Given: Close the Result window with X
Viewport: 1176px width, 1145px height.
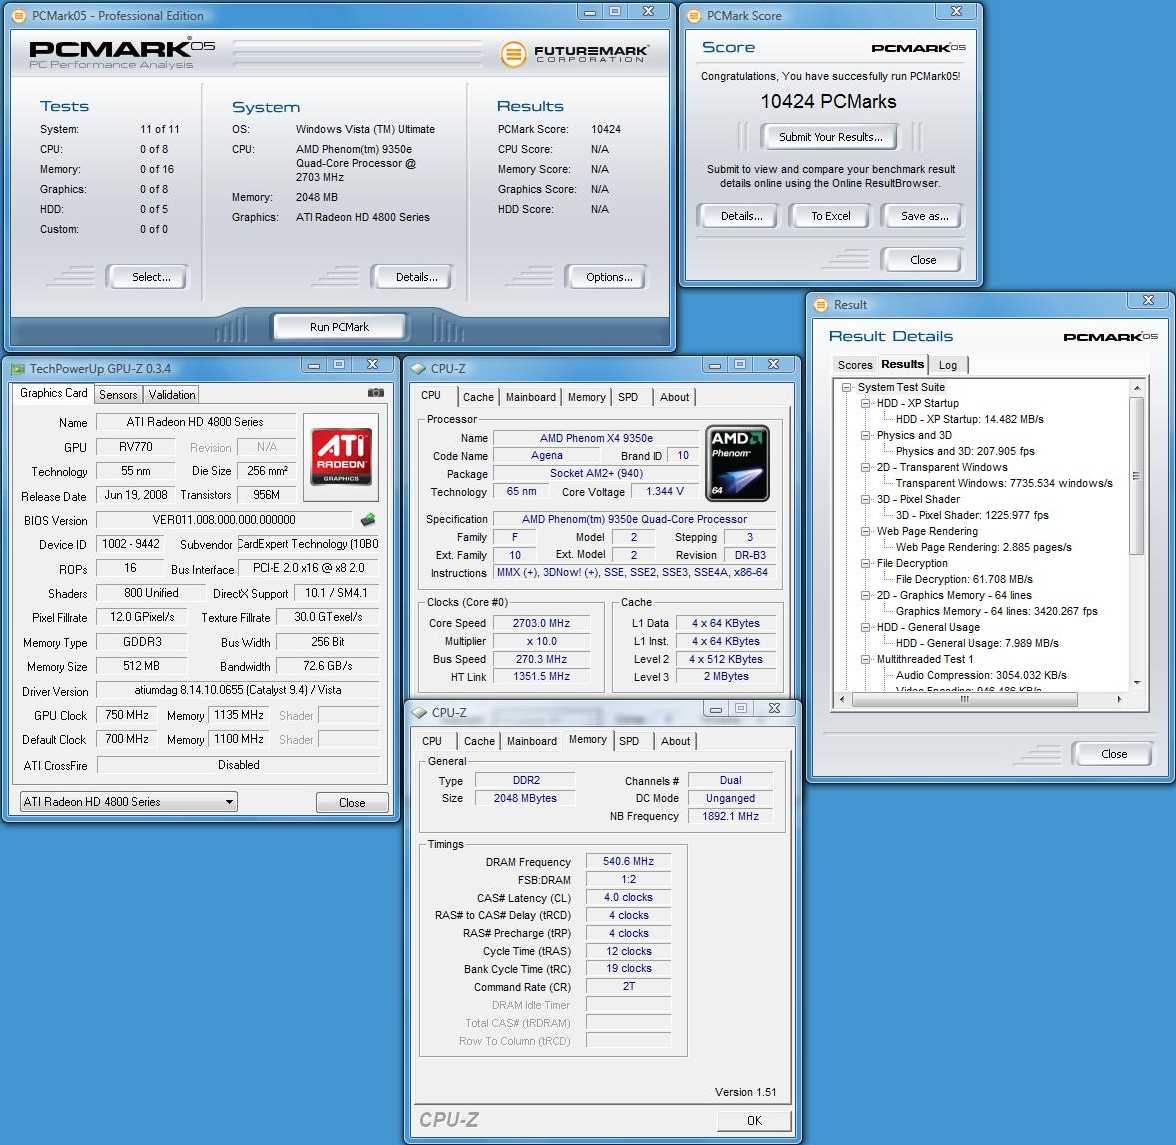Looking at the screenshot, I should (1148, 300).
